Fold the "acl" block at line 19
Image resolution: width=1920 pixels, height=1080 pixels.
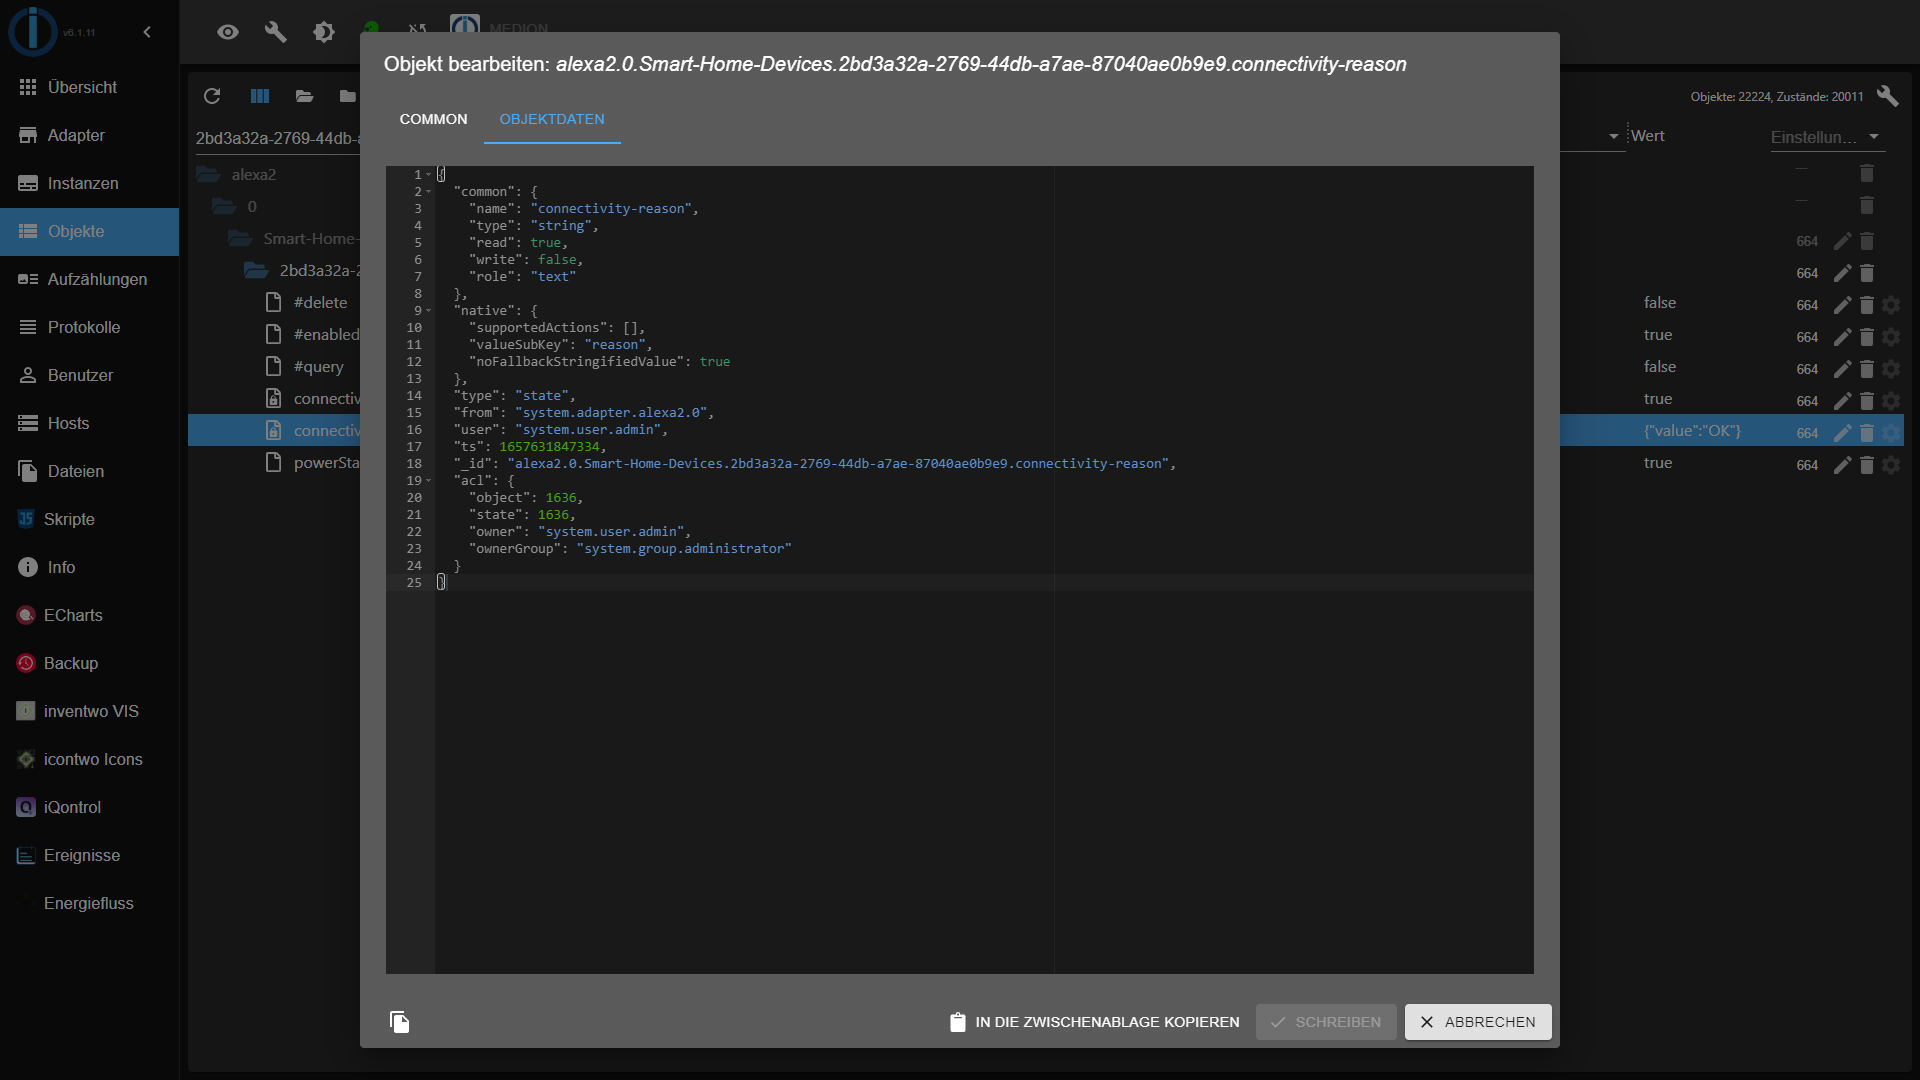click(429, 481)
